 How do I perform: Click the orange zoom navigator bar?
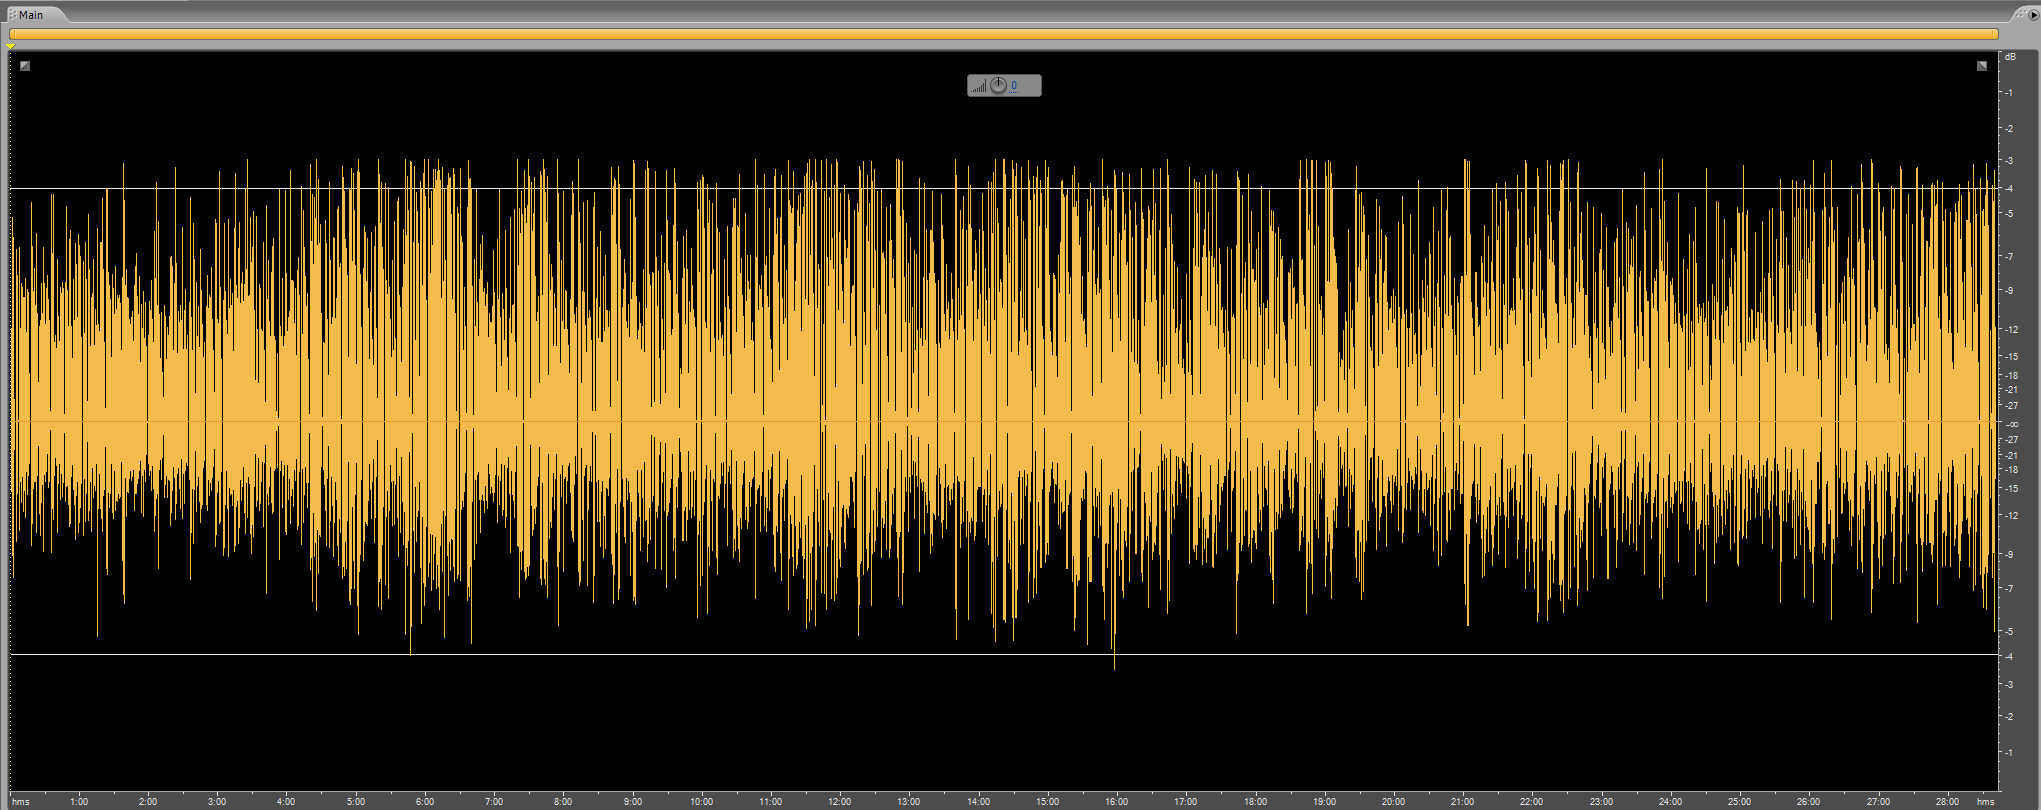1004,34
